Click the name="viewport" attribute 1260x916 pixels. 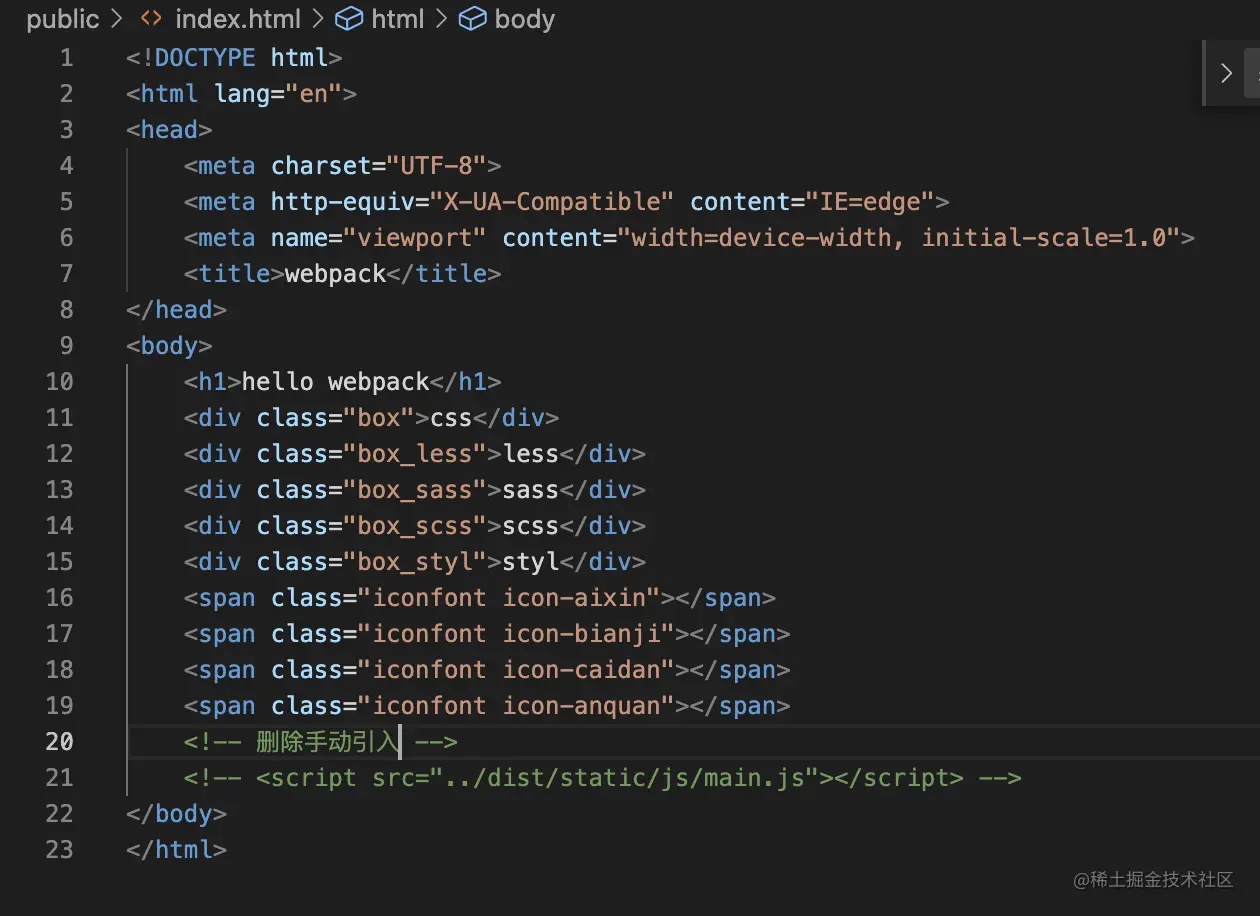379,238
